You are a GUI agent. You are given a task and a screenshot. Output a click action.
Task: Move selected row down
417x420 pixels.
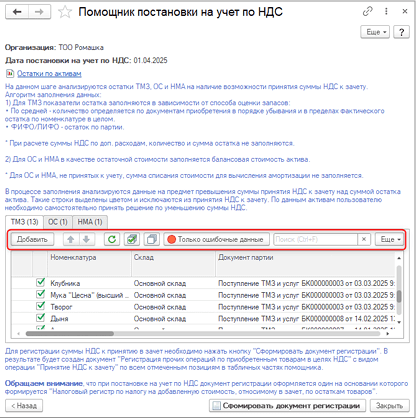(x=86, y=239)
